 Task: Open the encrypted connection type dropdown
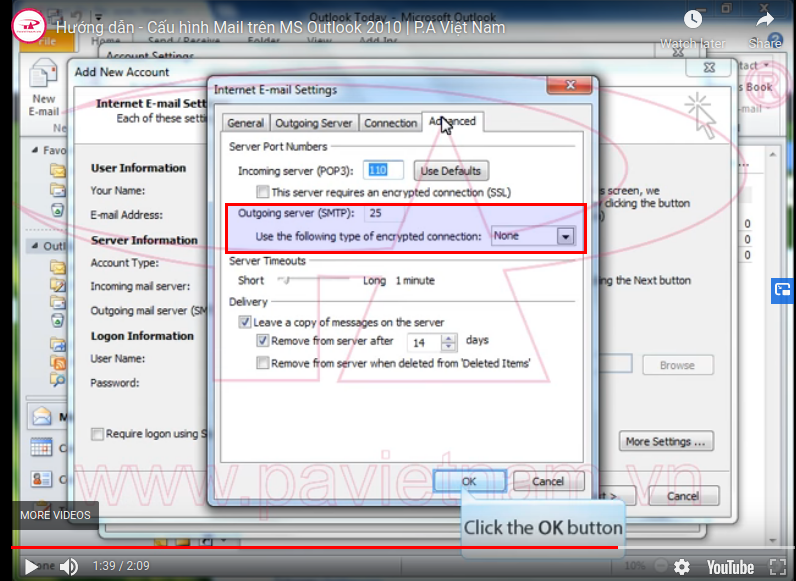point(566,236)
